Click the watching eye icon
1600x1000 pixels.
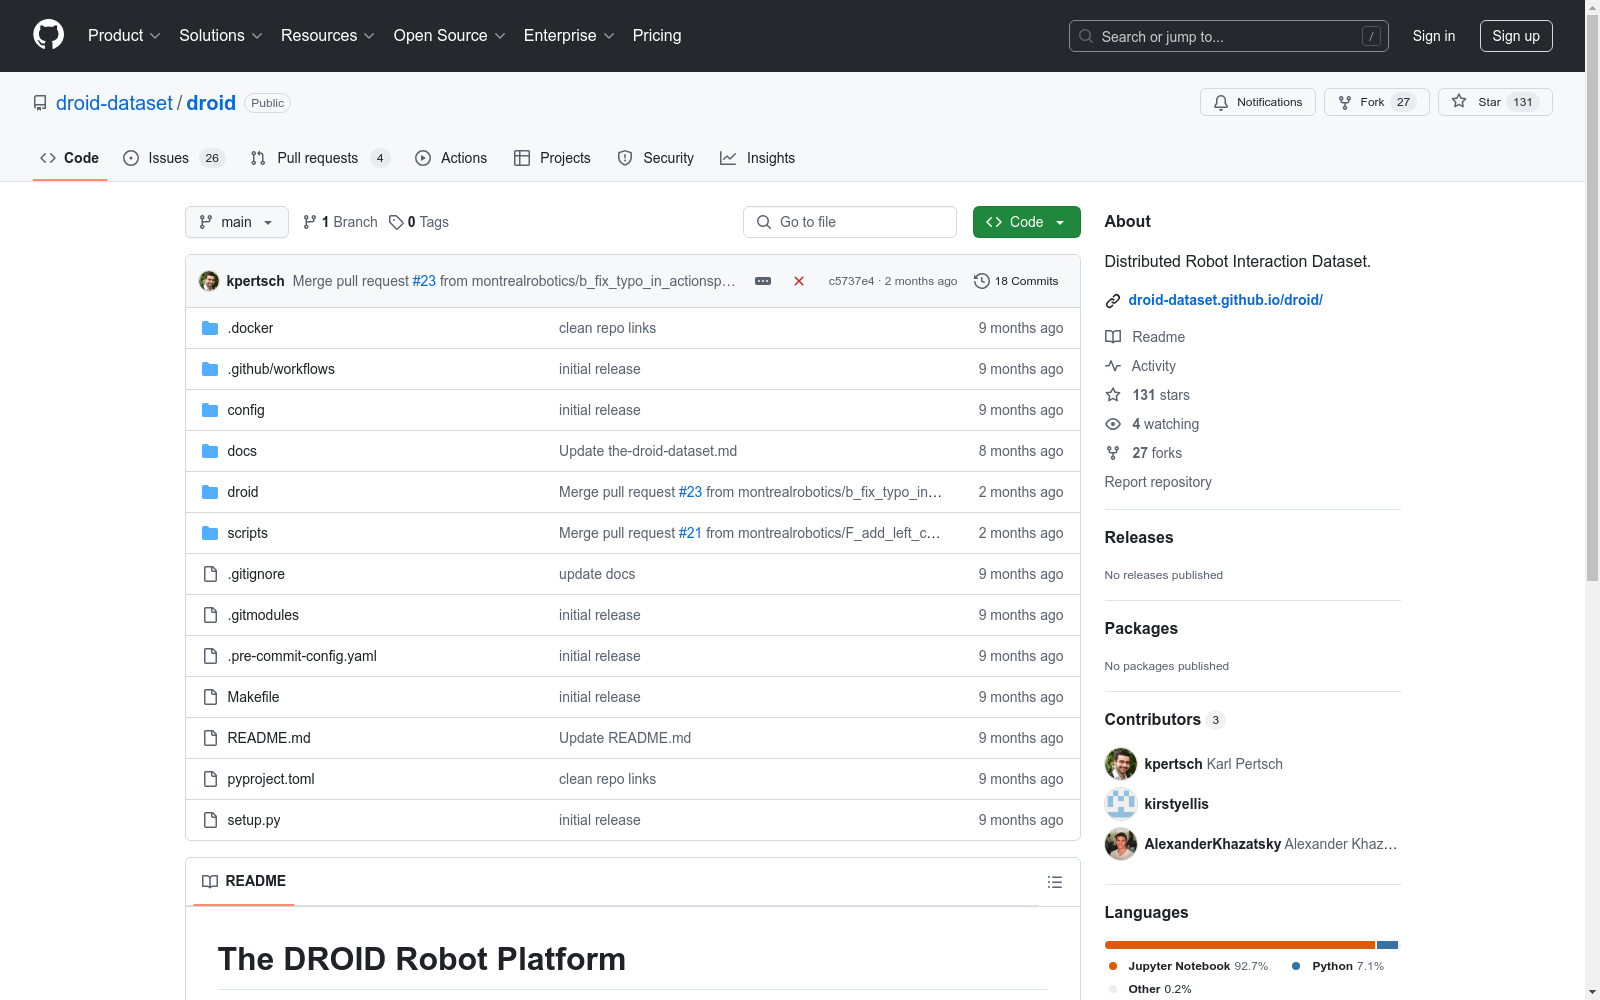1113,424
